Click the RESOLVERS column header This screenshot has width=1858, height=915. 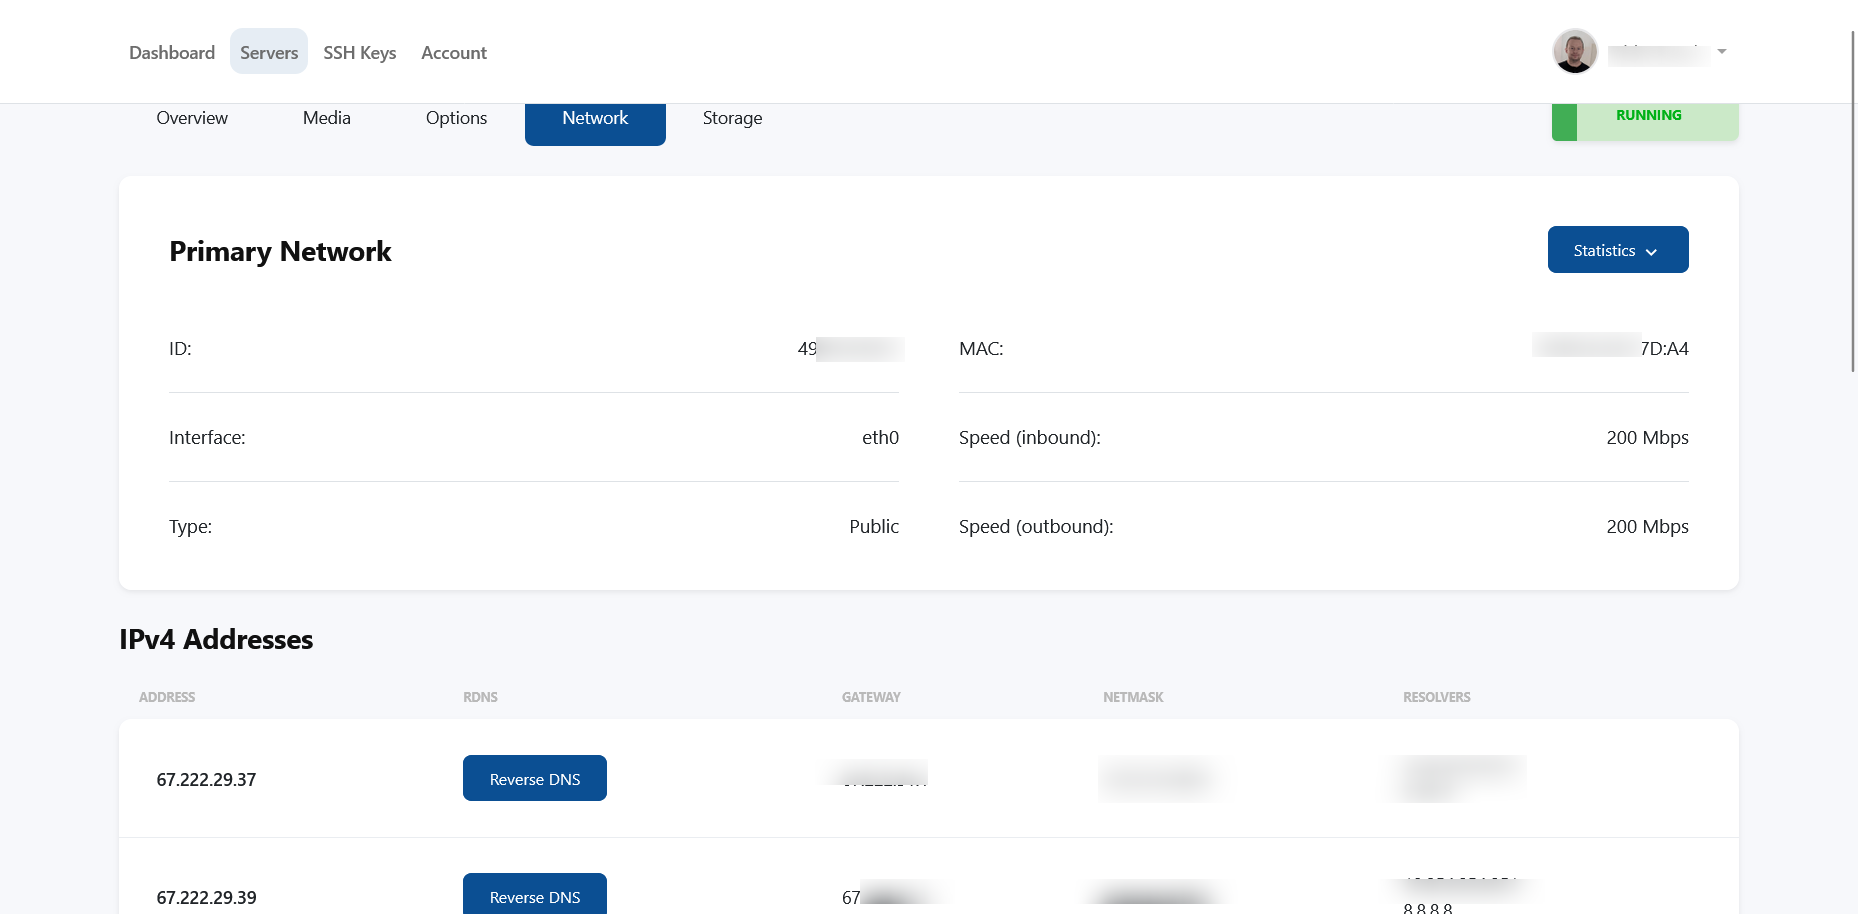point(1436,697)
